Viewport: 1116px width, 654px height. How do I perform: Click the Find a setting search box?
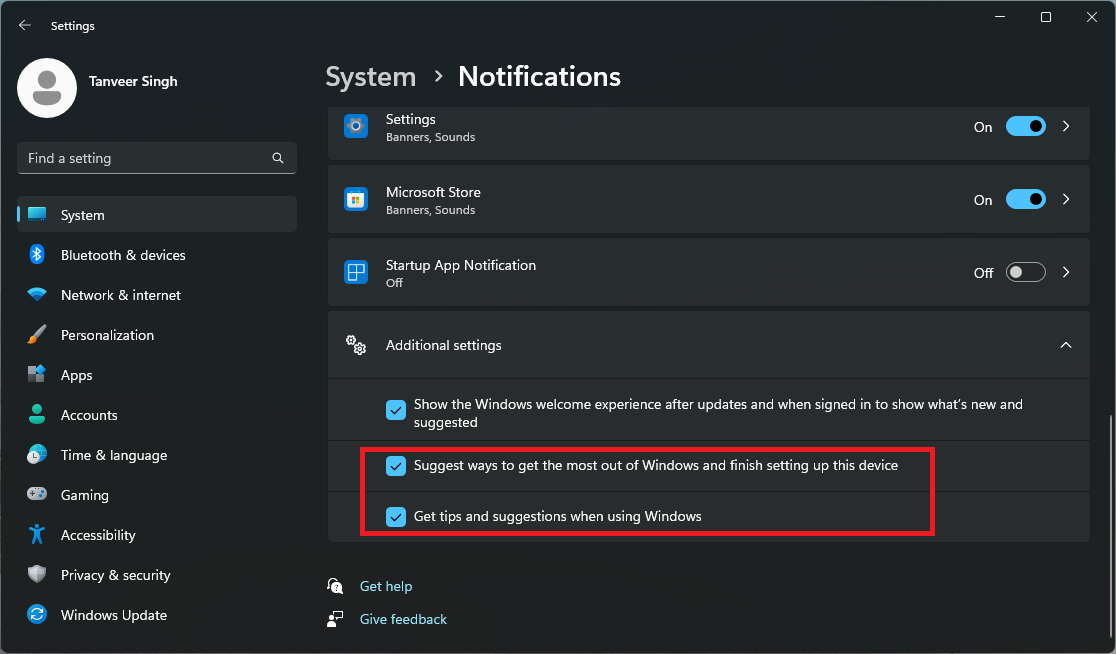click(x=156, y=158)
